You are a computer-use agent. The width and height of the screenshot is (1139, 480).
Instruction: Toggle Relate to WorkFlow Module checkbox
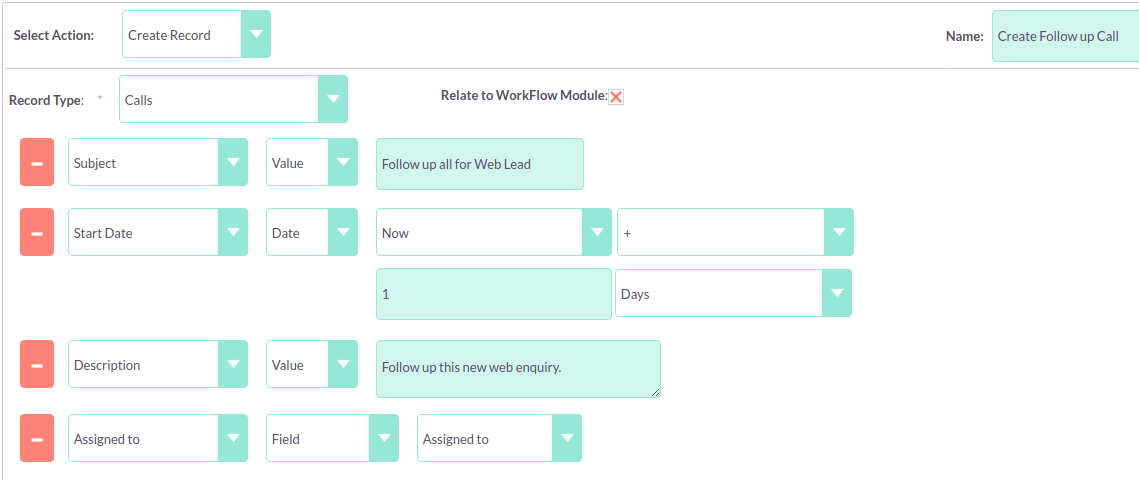[616, 96]
